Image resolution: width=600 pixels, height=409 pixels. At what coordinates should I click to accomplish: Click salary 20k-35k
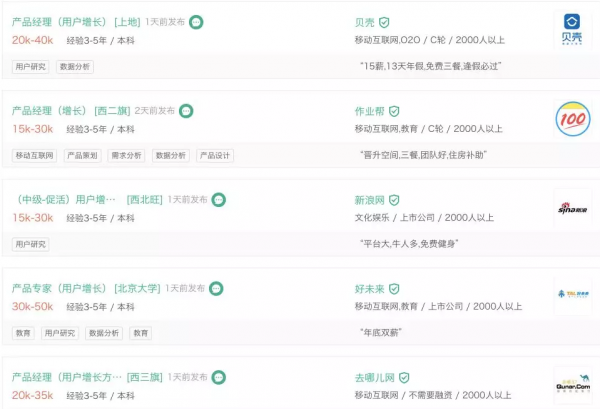[x=33, y=395]
